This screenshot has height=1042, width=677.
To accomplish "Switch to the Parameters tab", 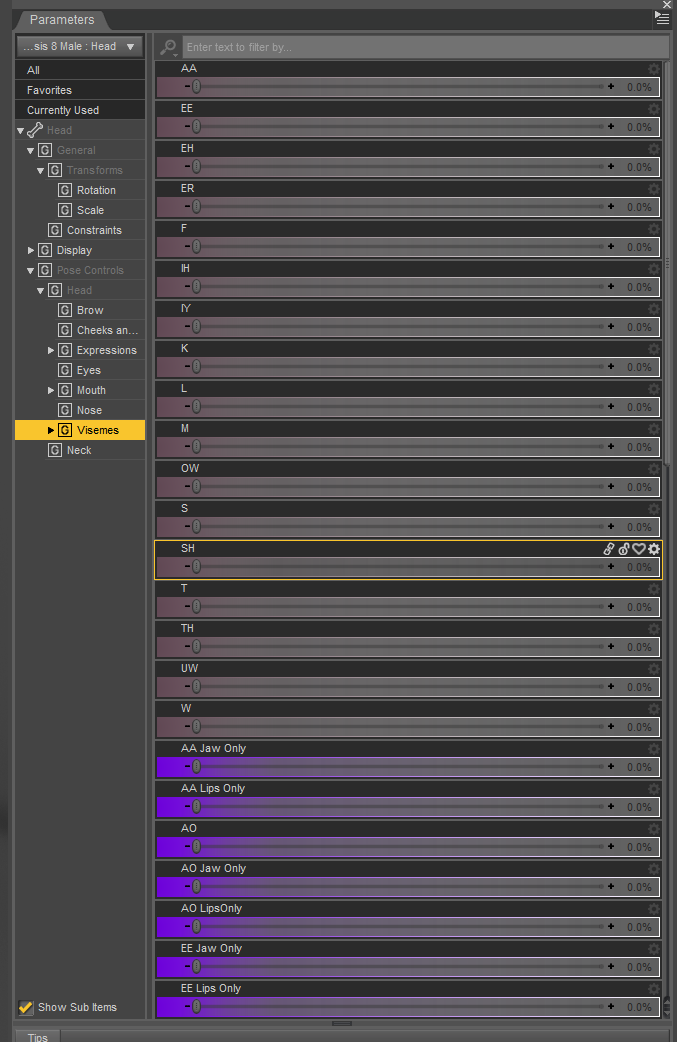I will click(x=62, y=19).
